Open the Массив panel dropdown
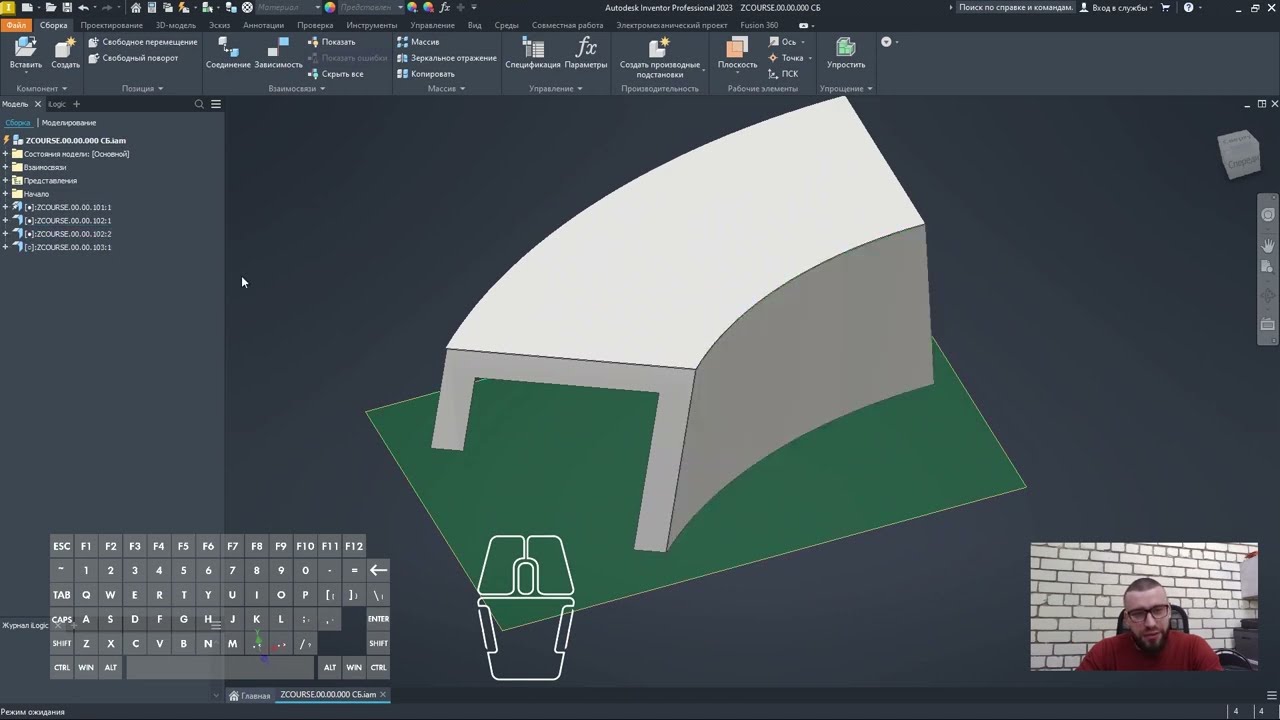The image size is (1280, 720). pos(446,88)
